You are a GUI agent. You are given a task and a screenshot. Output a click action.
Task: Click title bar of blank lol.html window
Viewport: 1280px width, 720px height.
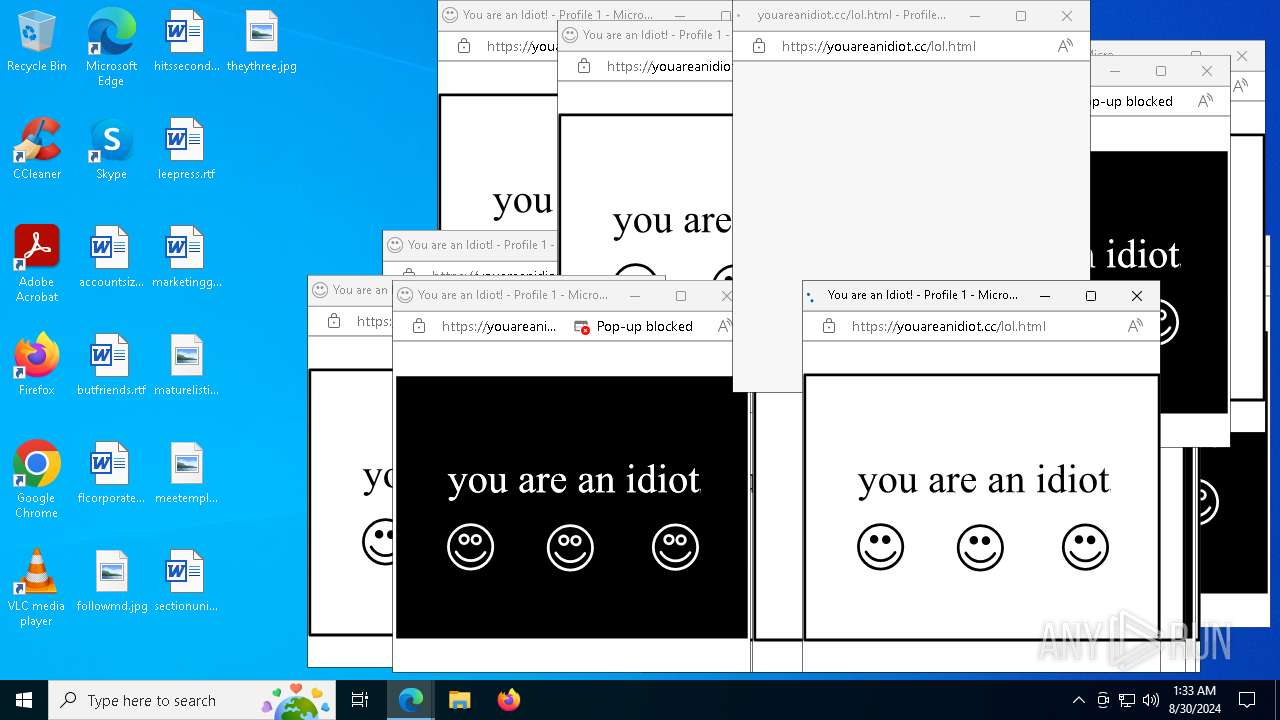(852, 16)
